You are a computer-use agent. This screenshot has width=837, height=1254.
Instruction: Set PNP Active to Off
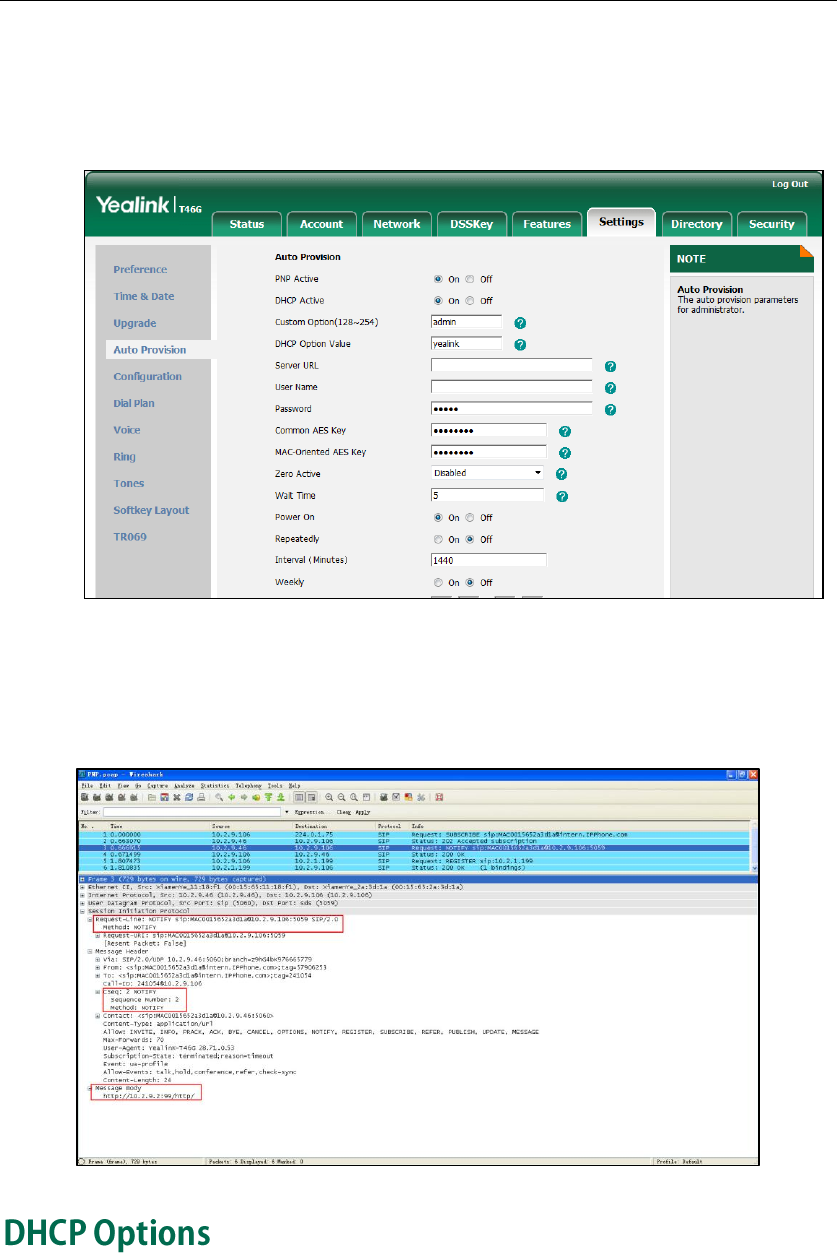coord(472,279)
